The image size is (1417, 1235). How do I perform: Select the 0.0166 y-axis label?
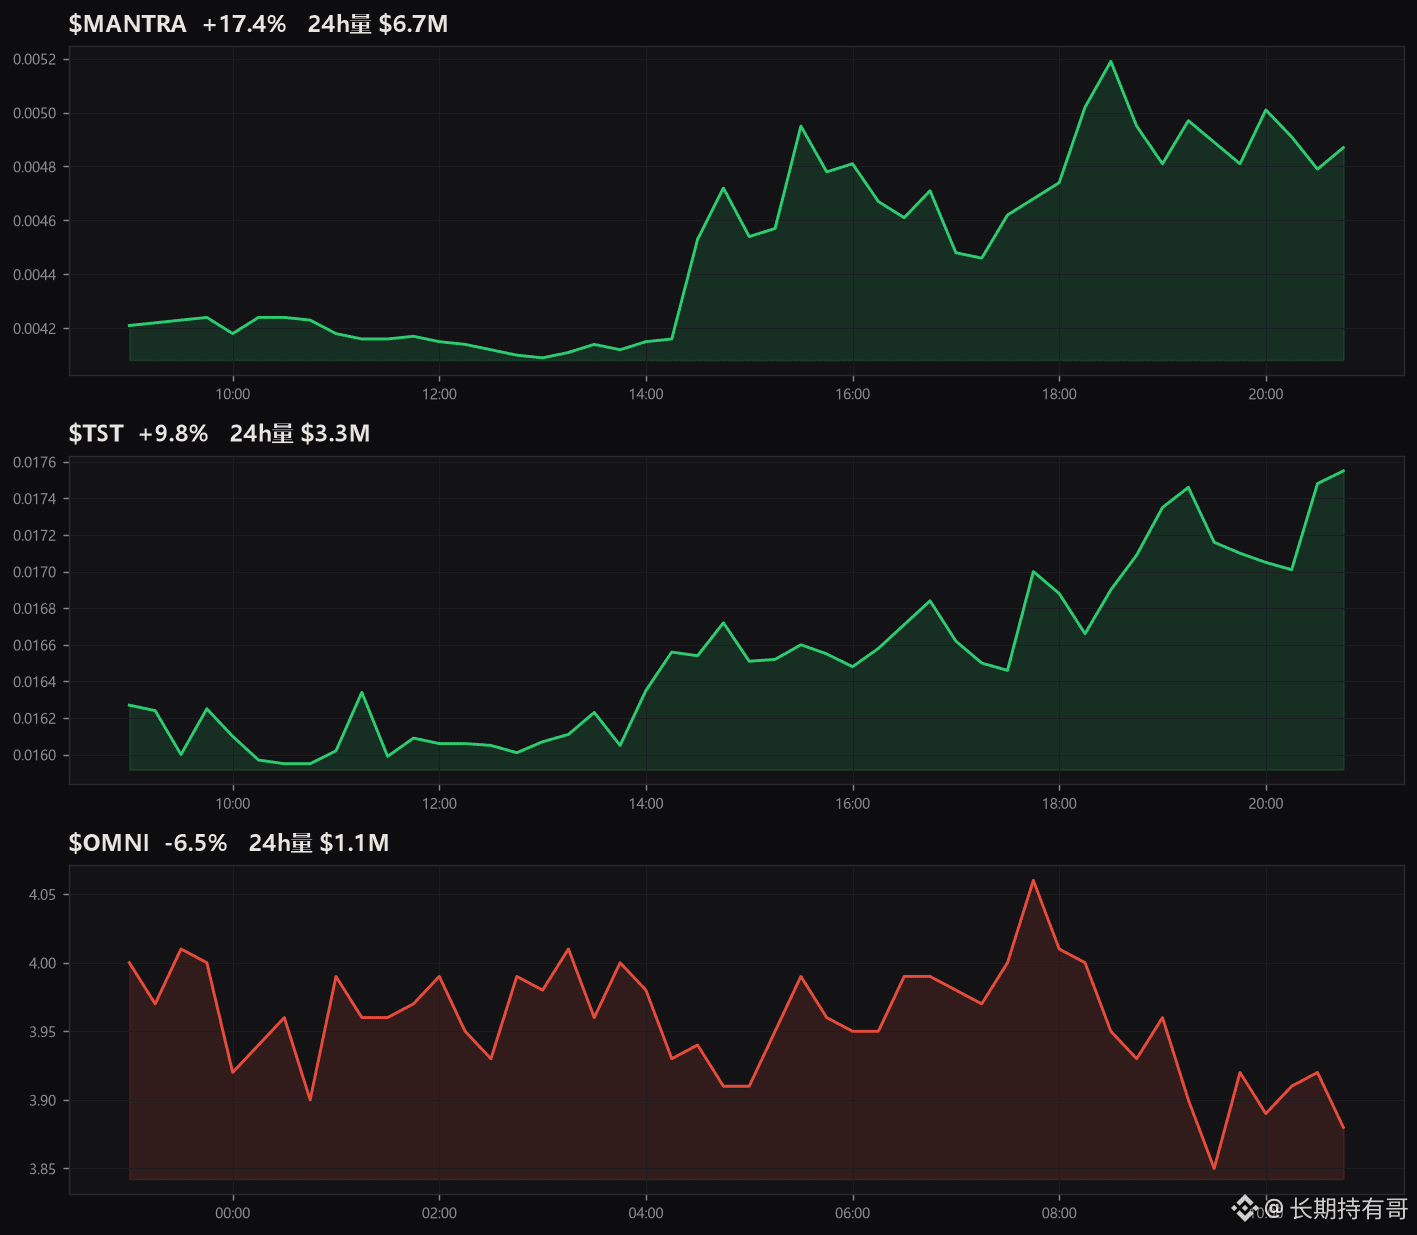tap(35, 646)
